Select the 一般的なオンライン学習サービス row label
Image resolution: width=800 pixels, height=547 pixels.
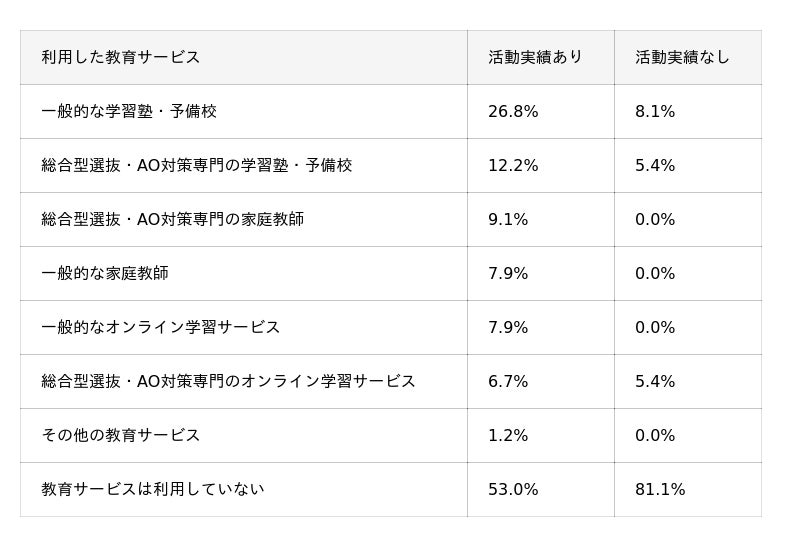click(x=161, y=328)
